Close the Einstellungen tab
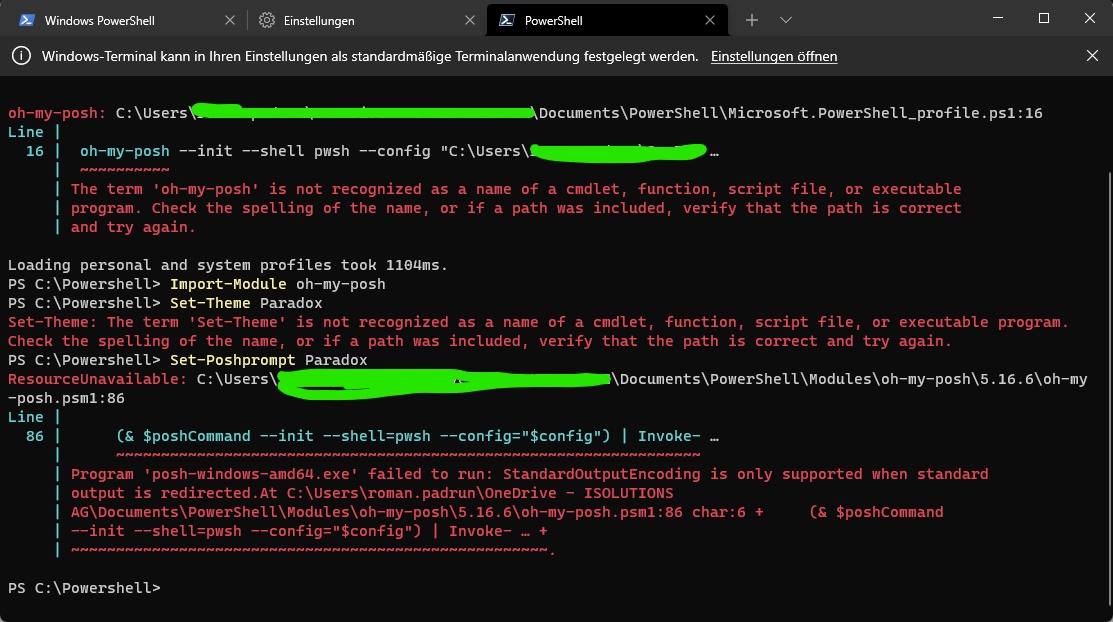The width and height of the screenshot is (1113, 622). pos(470,19)
